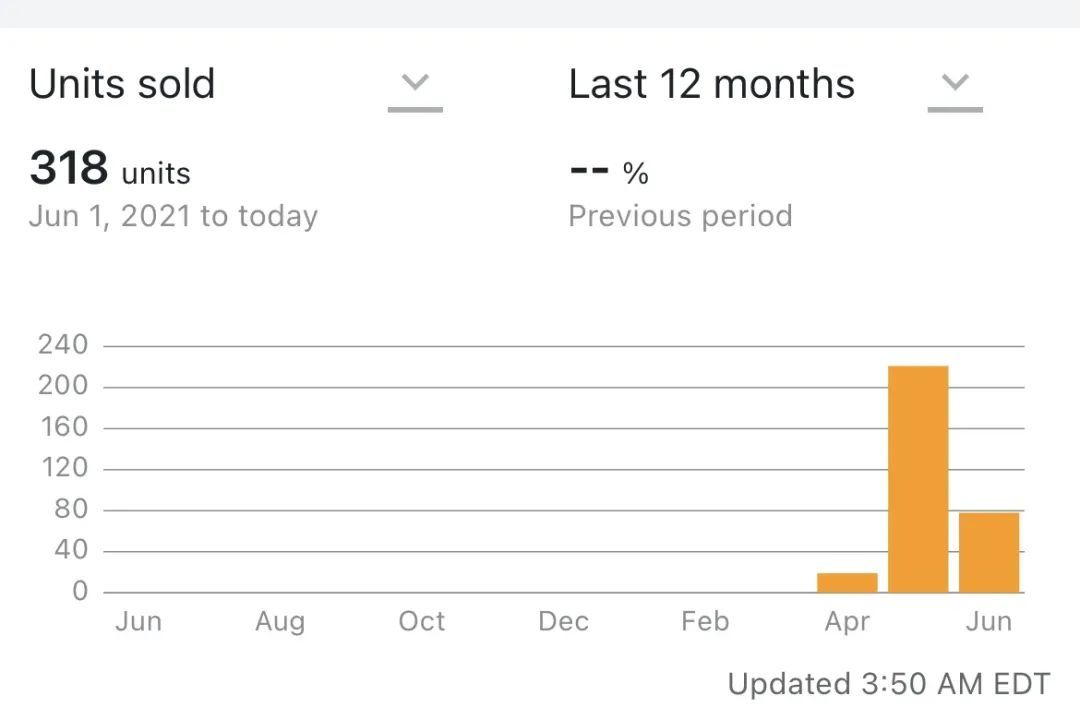Image resolution: width=1080 pixels, height=720 pixels.
Task: Click the 318 units total value
Action: [x=110, y=168]
